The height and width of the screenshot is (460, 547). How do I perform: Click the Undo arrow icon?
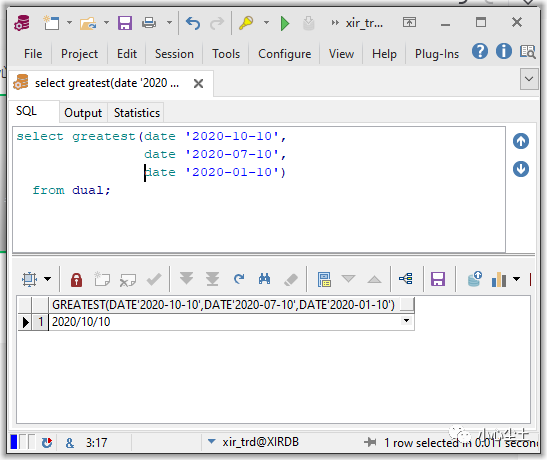pyautogui.click(x=193, y=23)
